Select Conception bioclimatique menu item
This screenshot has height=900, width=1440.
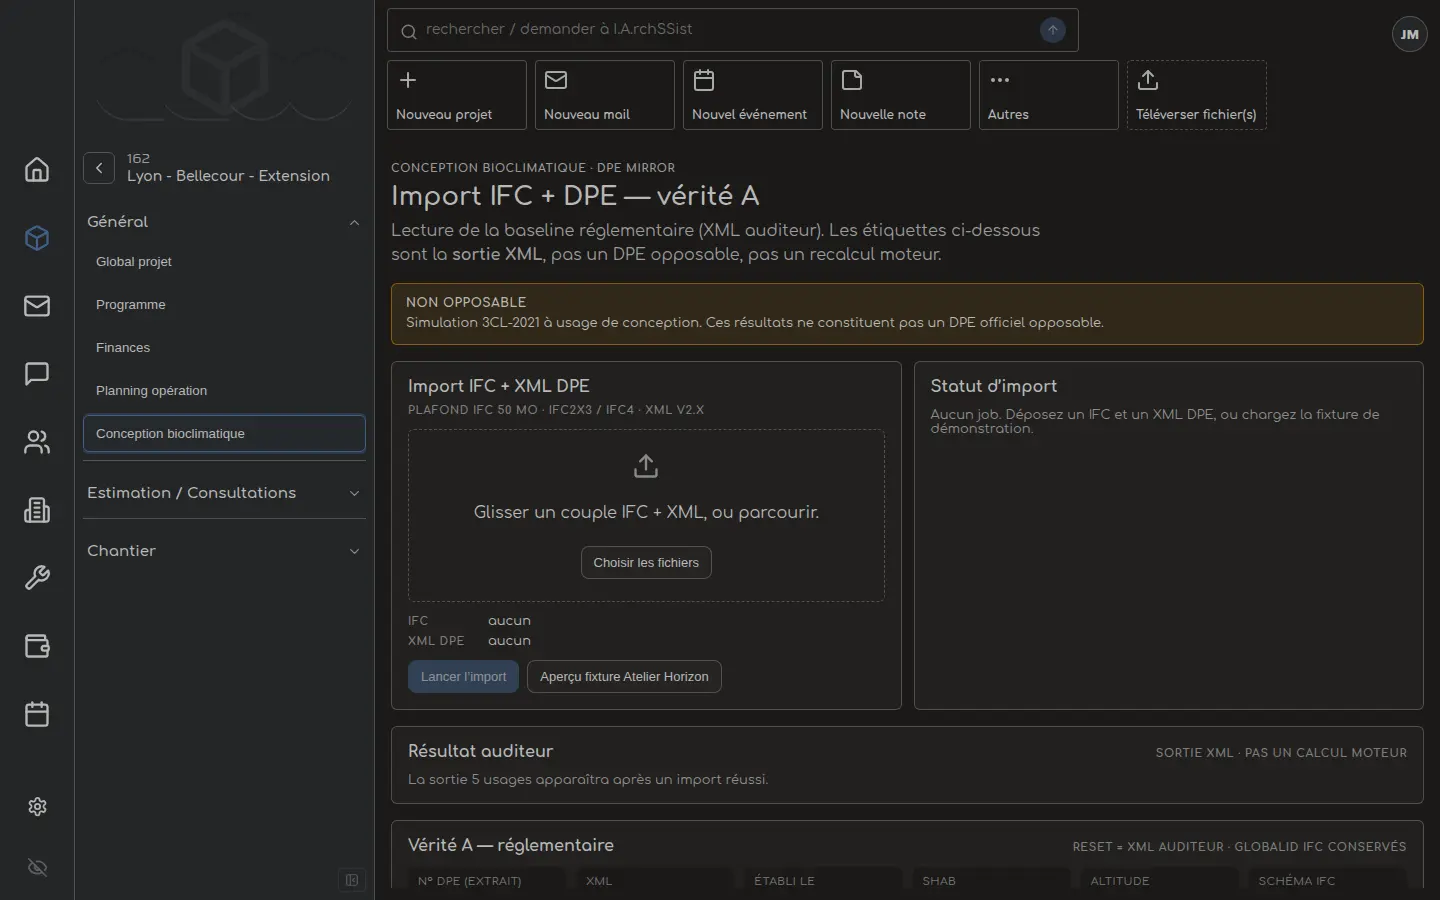[224, 434]
